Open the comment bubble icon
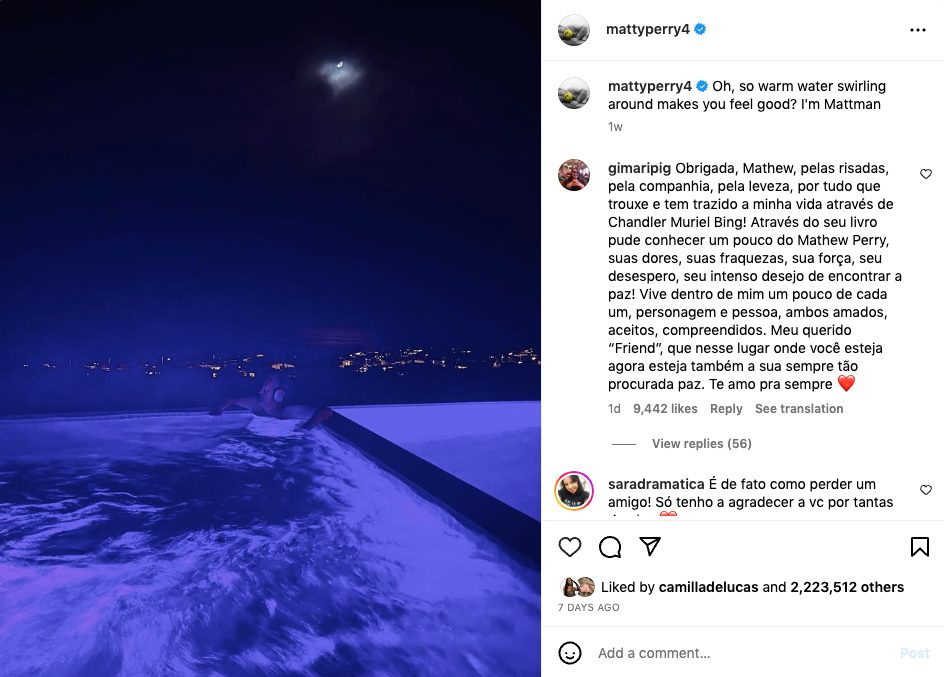The height and width of the screenshot is (677, 944). [610, 546]
